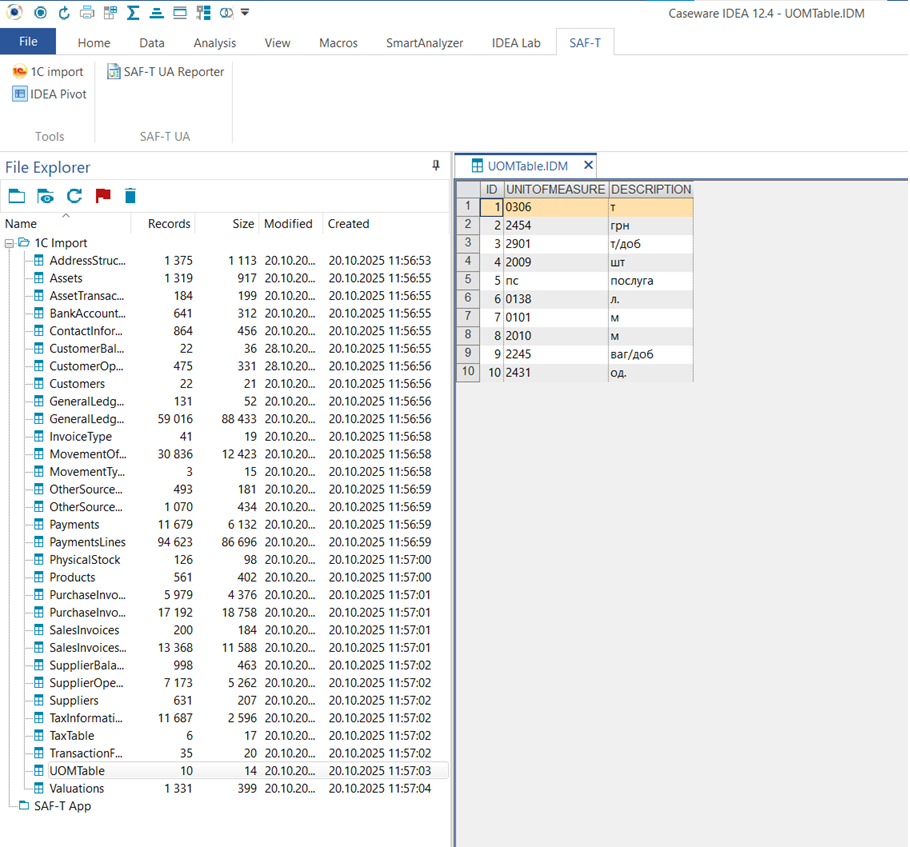The height and width of the screenshot is (847, 910).
Task: Open the customize quick access toolbar dropdown
Action: [245, 12]
